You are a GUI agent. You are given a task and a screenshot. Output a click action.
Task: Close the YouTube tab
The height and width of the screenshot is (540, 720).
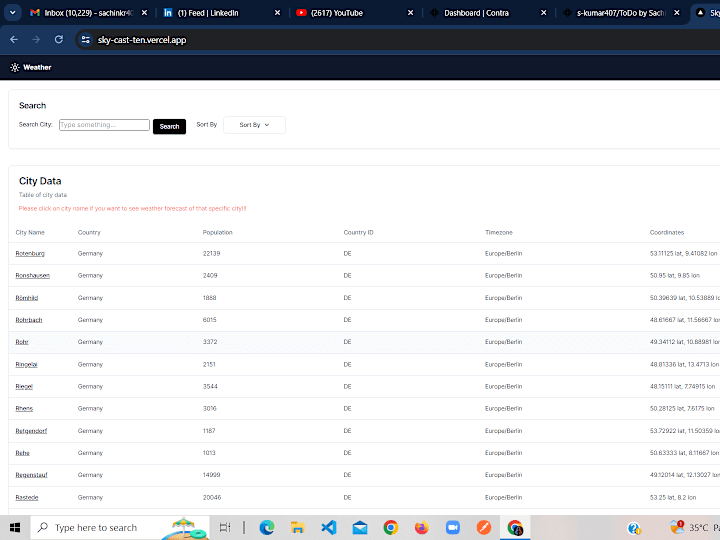(411, 13)
